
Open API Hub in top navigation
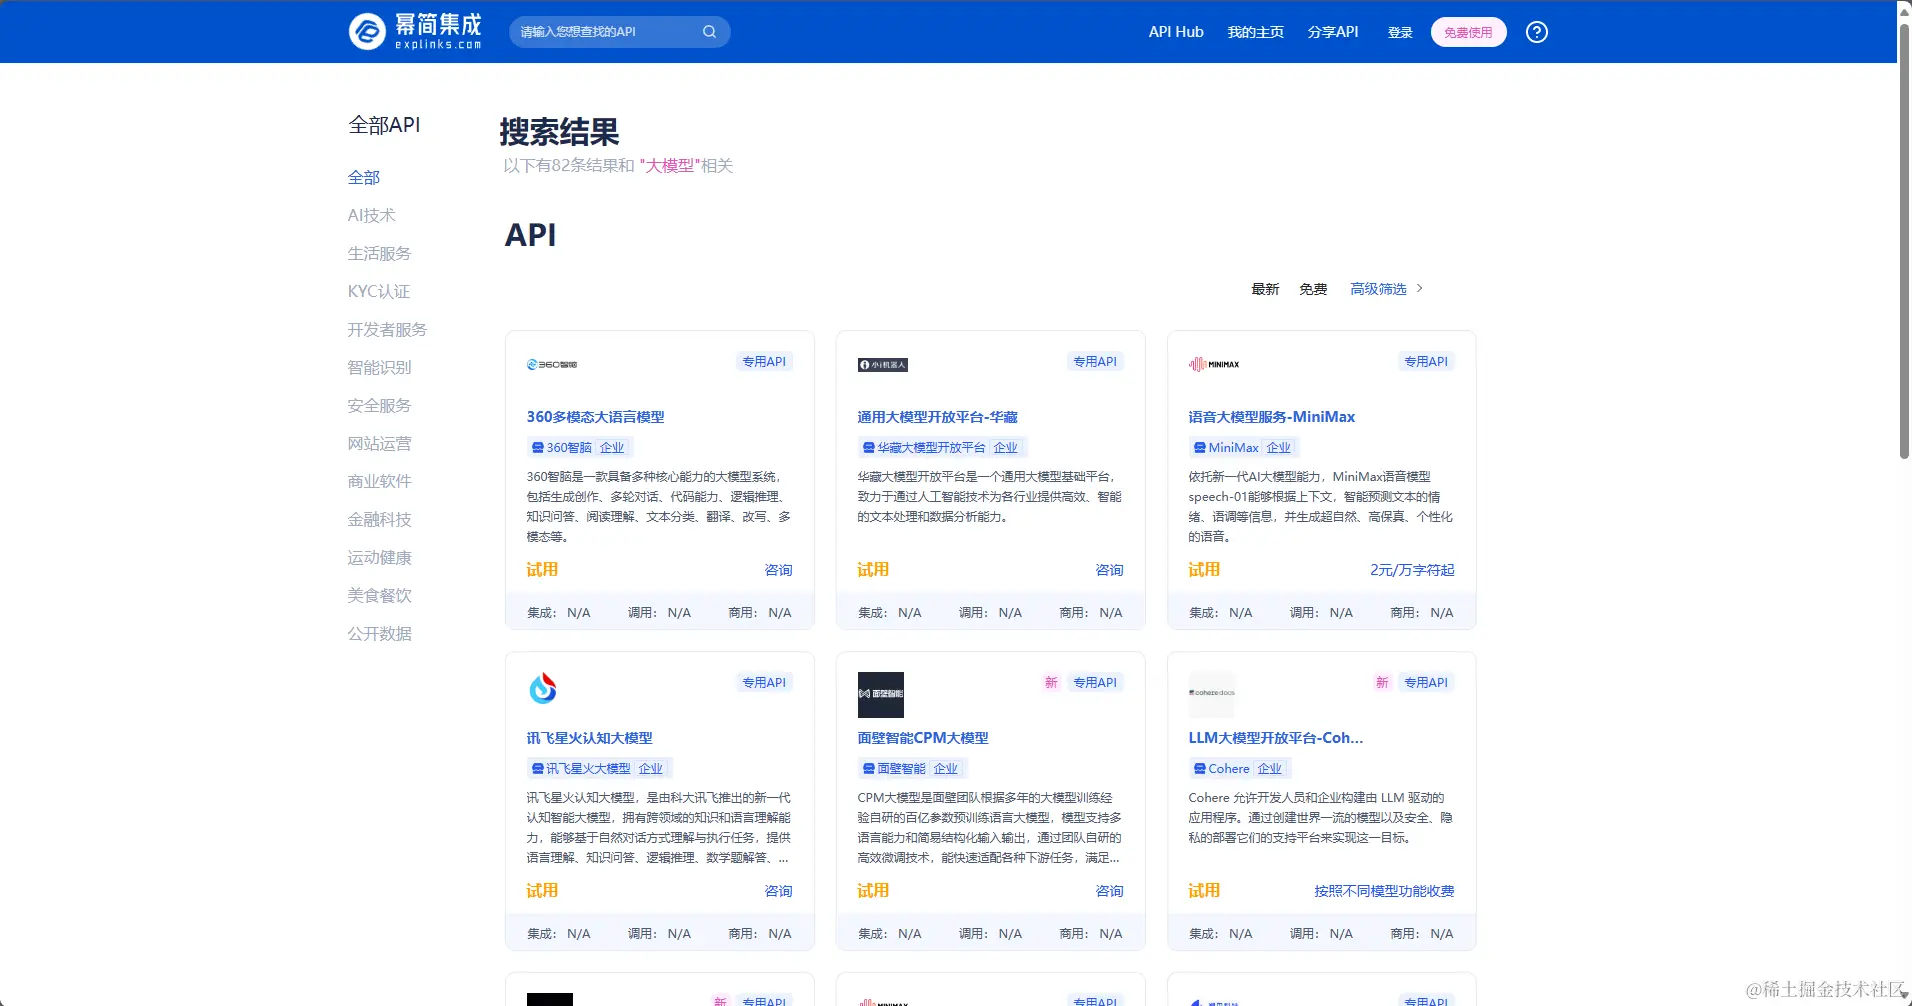[x=1176, y=32]
